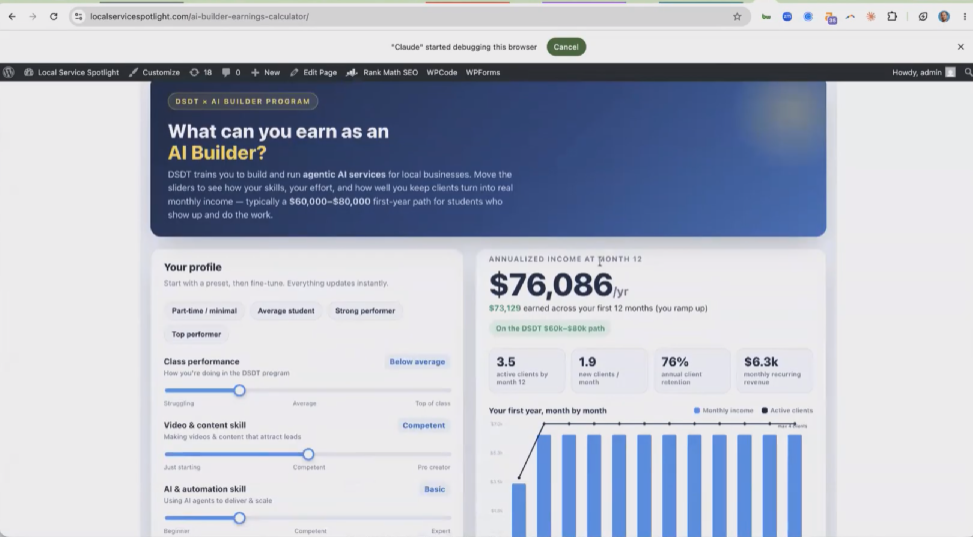This screenshot has height=537, width=973.
Task: Open the Chrome profile avatar icon
Action: point(943,17)
